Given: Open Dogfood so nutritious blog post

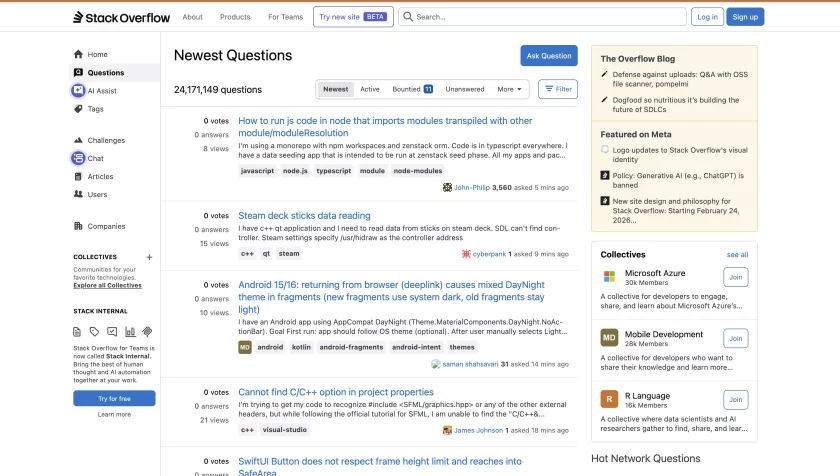Looking at the screenshot, I should (x=676, y=104).
